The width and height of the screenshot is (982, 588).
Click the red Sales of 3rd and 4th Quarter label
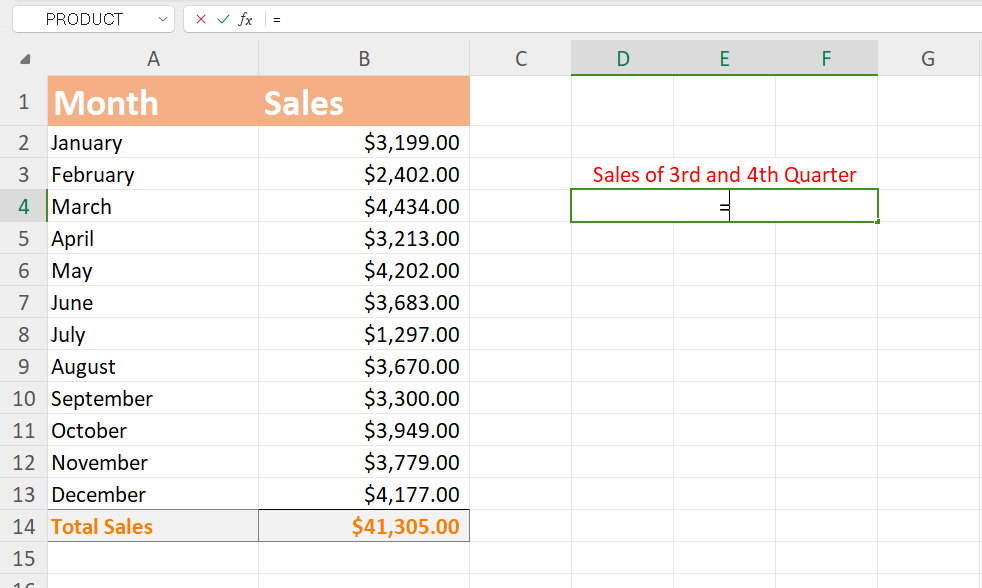(724, 174)
